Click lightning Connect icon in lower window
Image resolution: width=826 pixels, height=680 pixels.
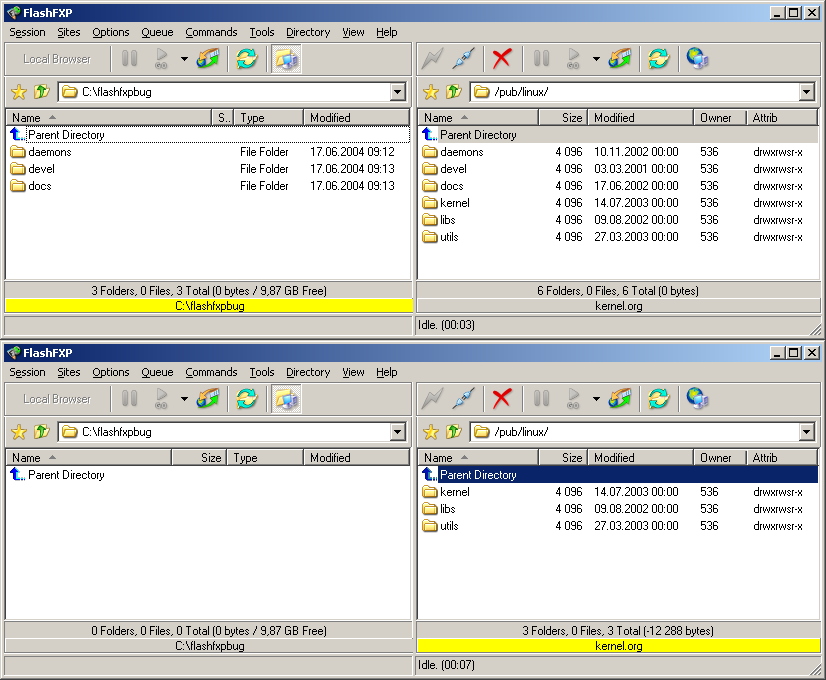click(x=432, y=399)
